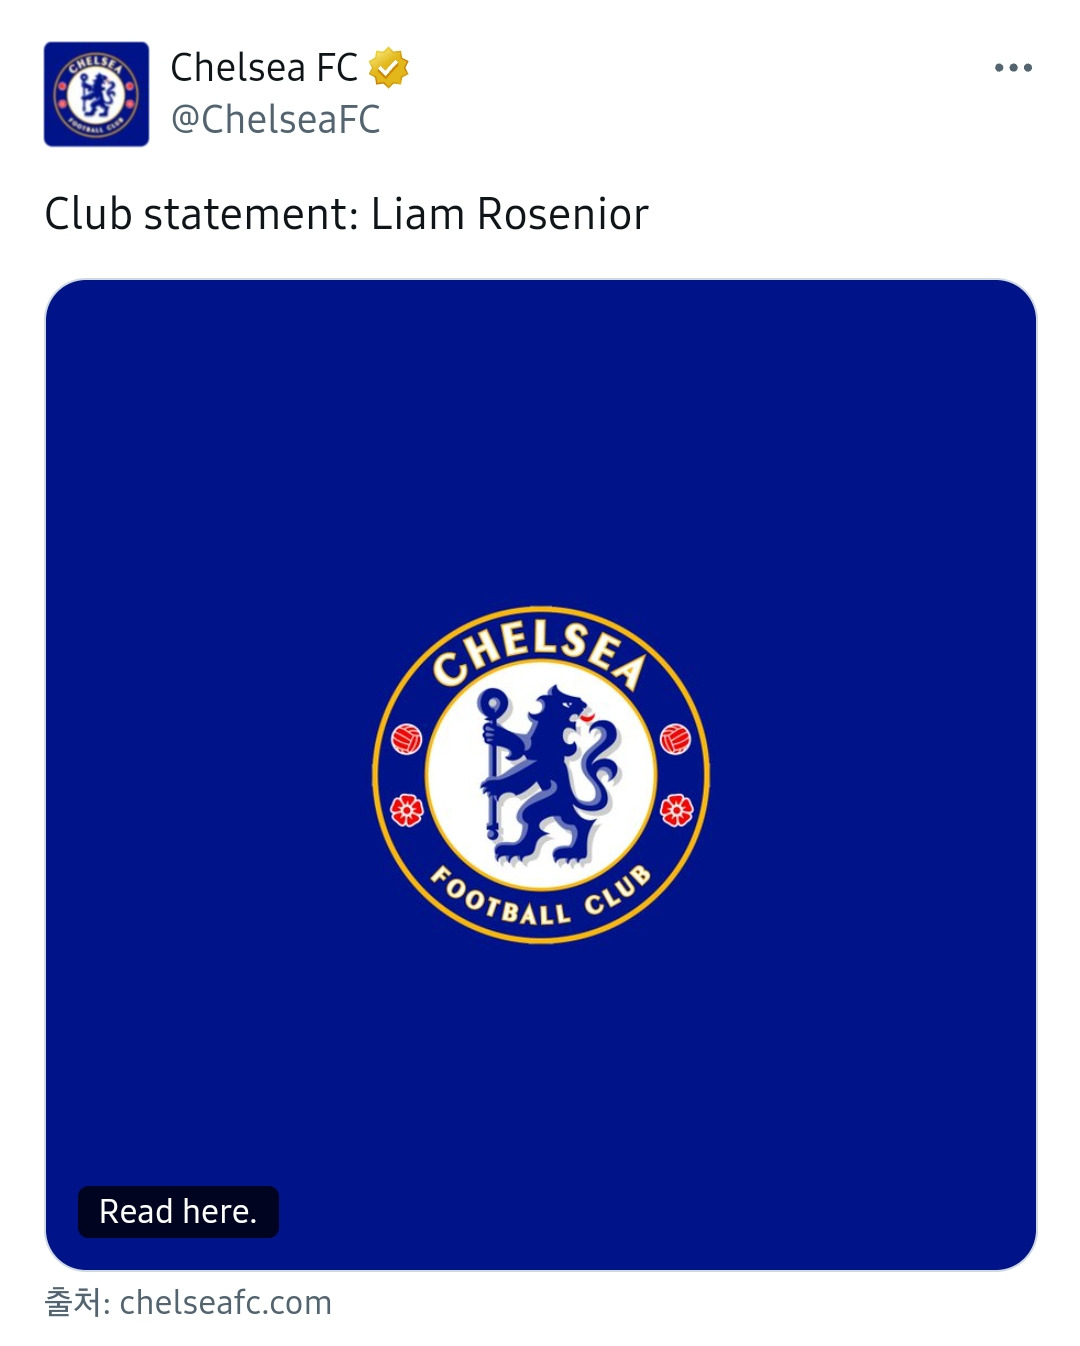This screenshot has width=1080, height=1346.
Task: Click the Chelsea FC display name
Action: [x=264, y=68]
